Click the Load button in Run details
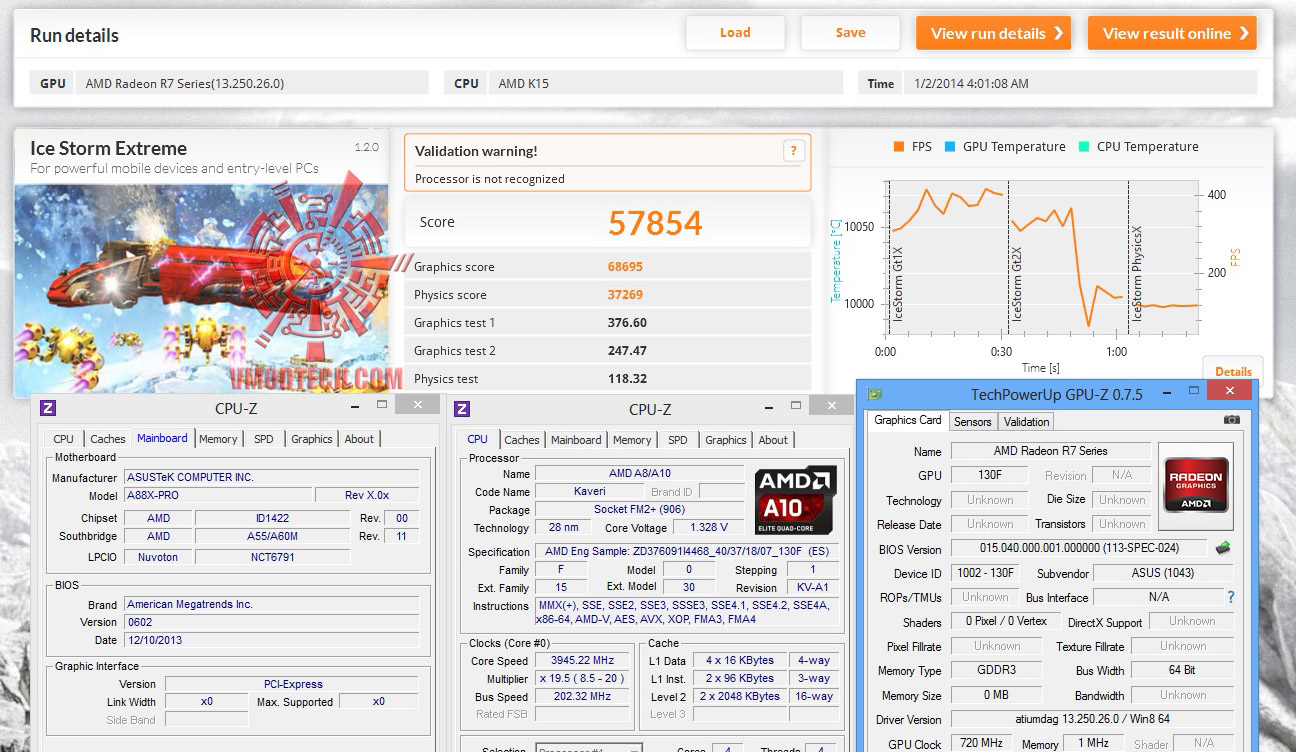This screenshot has height=752, width=1296. tap(735, 33)
